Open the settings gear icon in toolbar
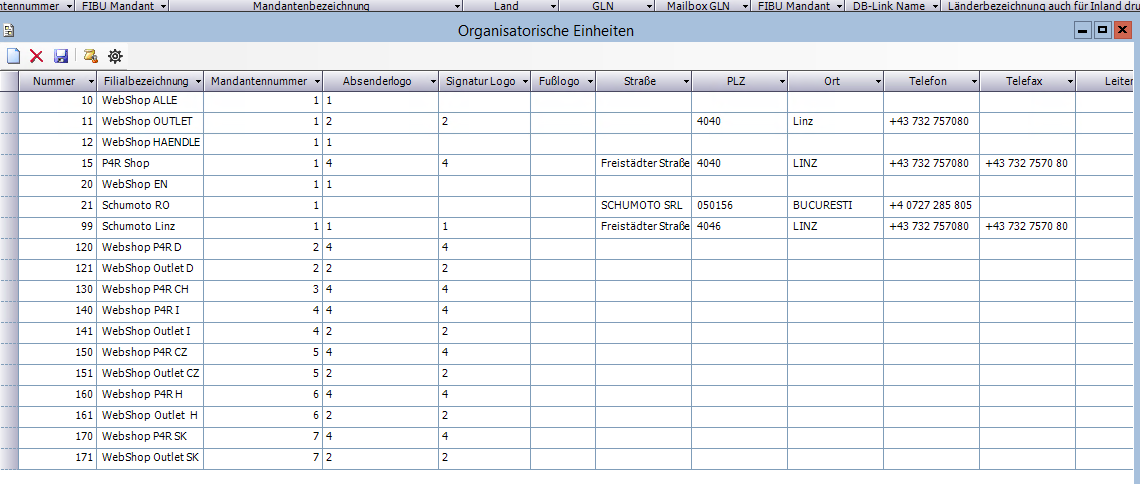 click(x=115, y=56)
